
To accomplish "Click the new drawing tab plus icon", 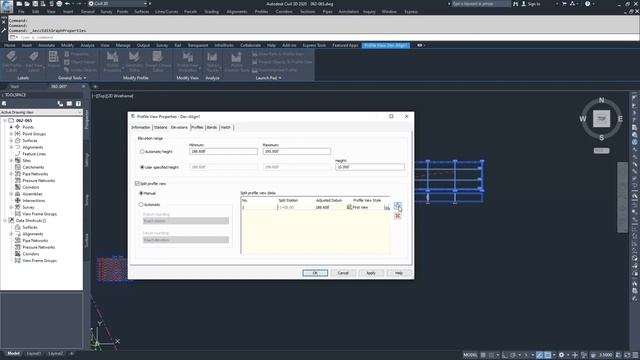I will 95,87.
